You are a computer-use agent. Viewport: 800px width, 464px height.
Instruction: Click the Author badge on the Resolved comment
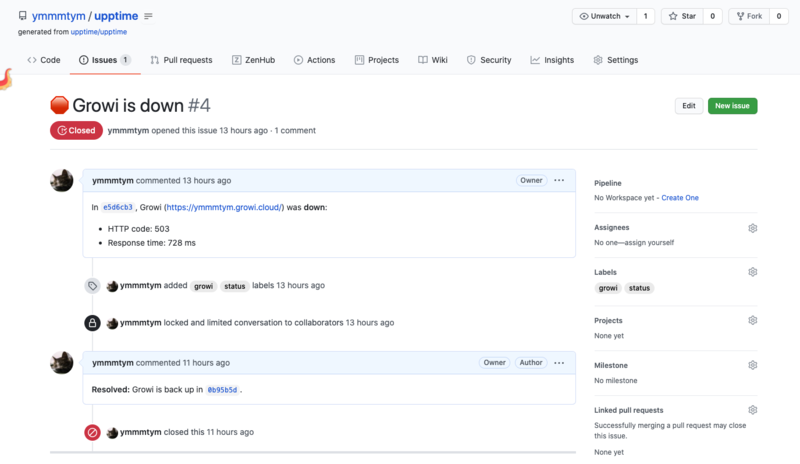pos(531,362)
